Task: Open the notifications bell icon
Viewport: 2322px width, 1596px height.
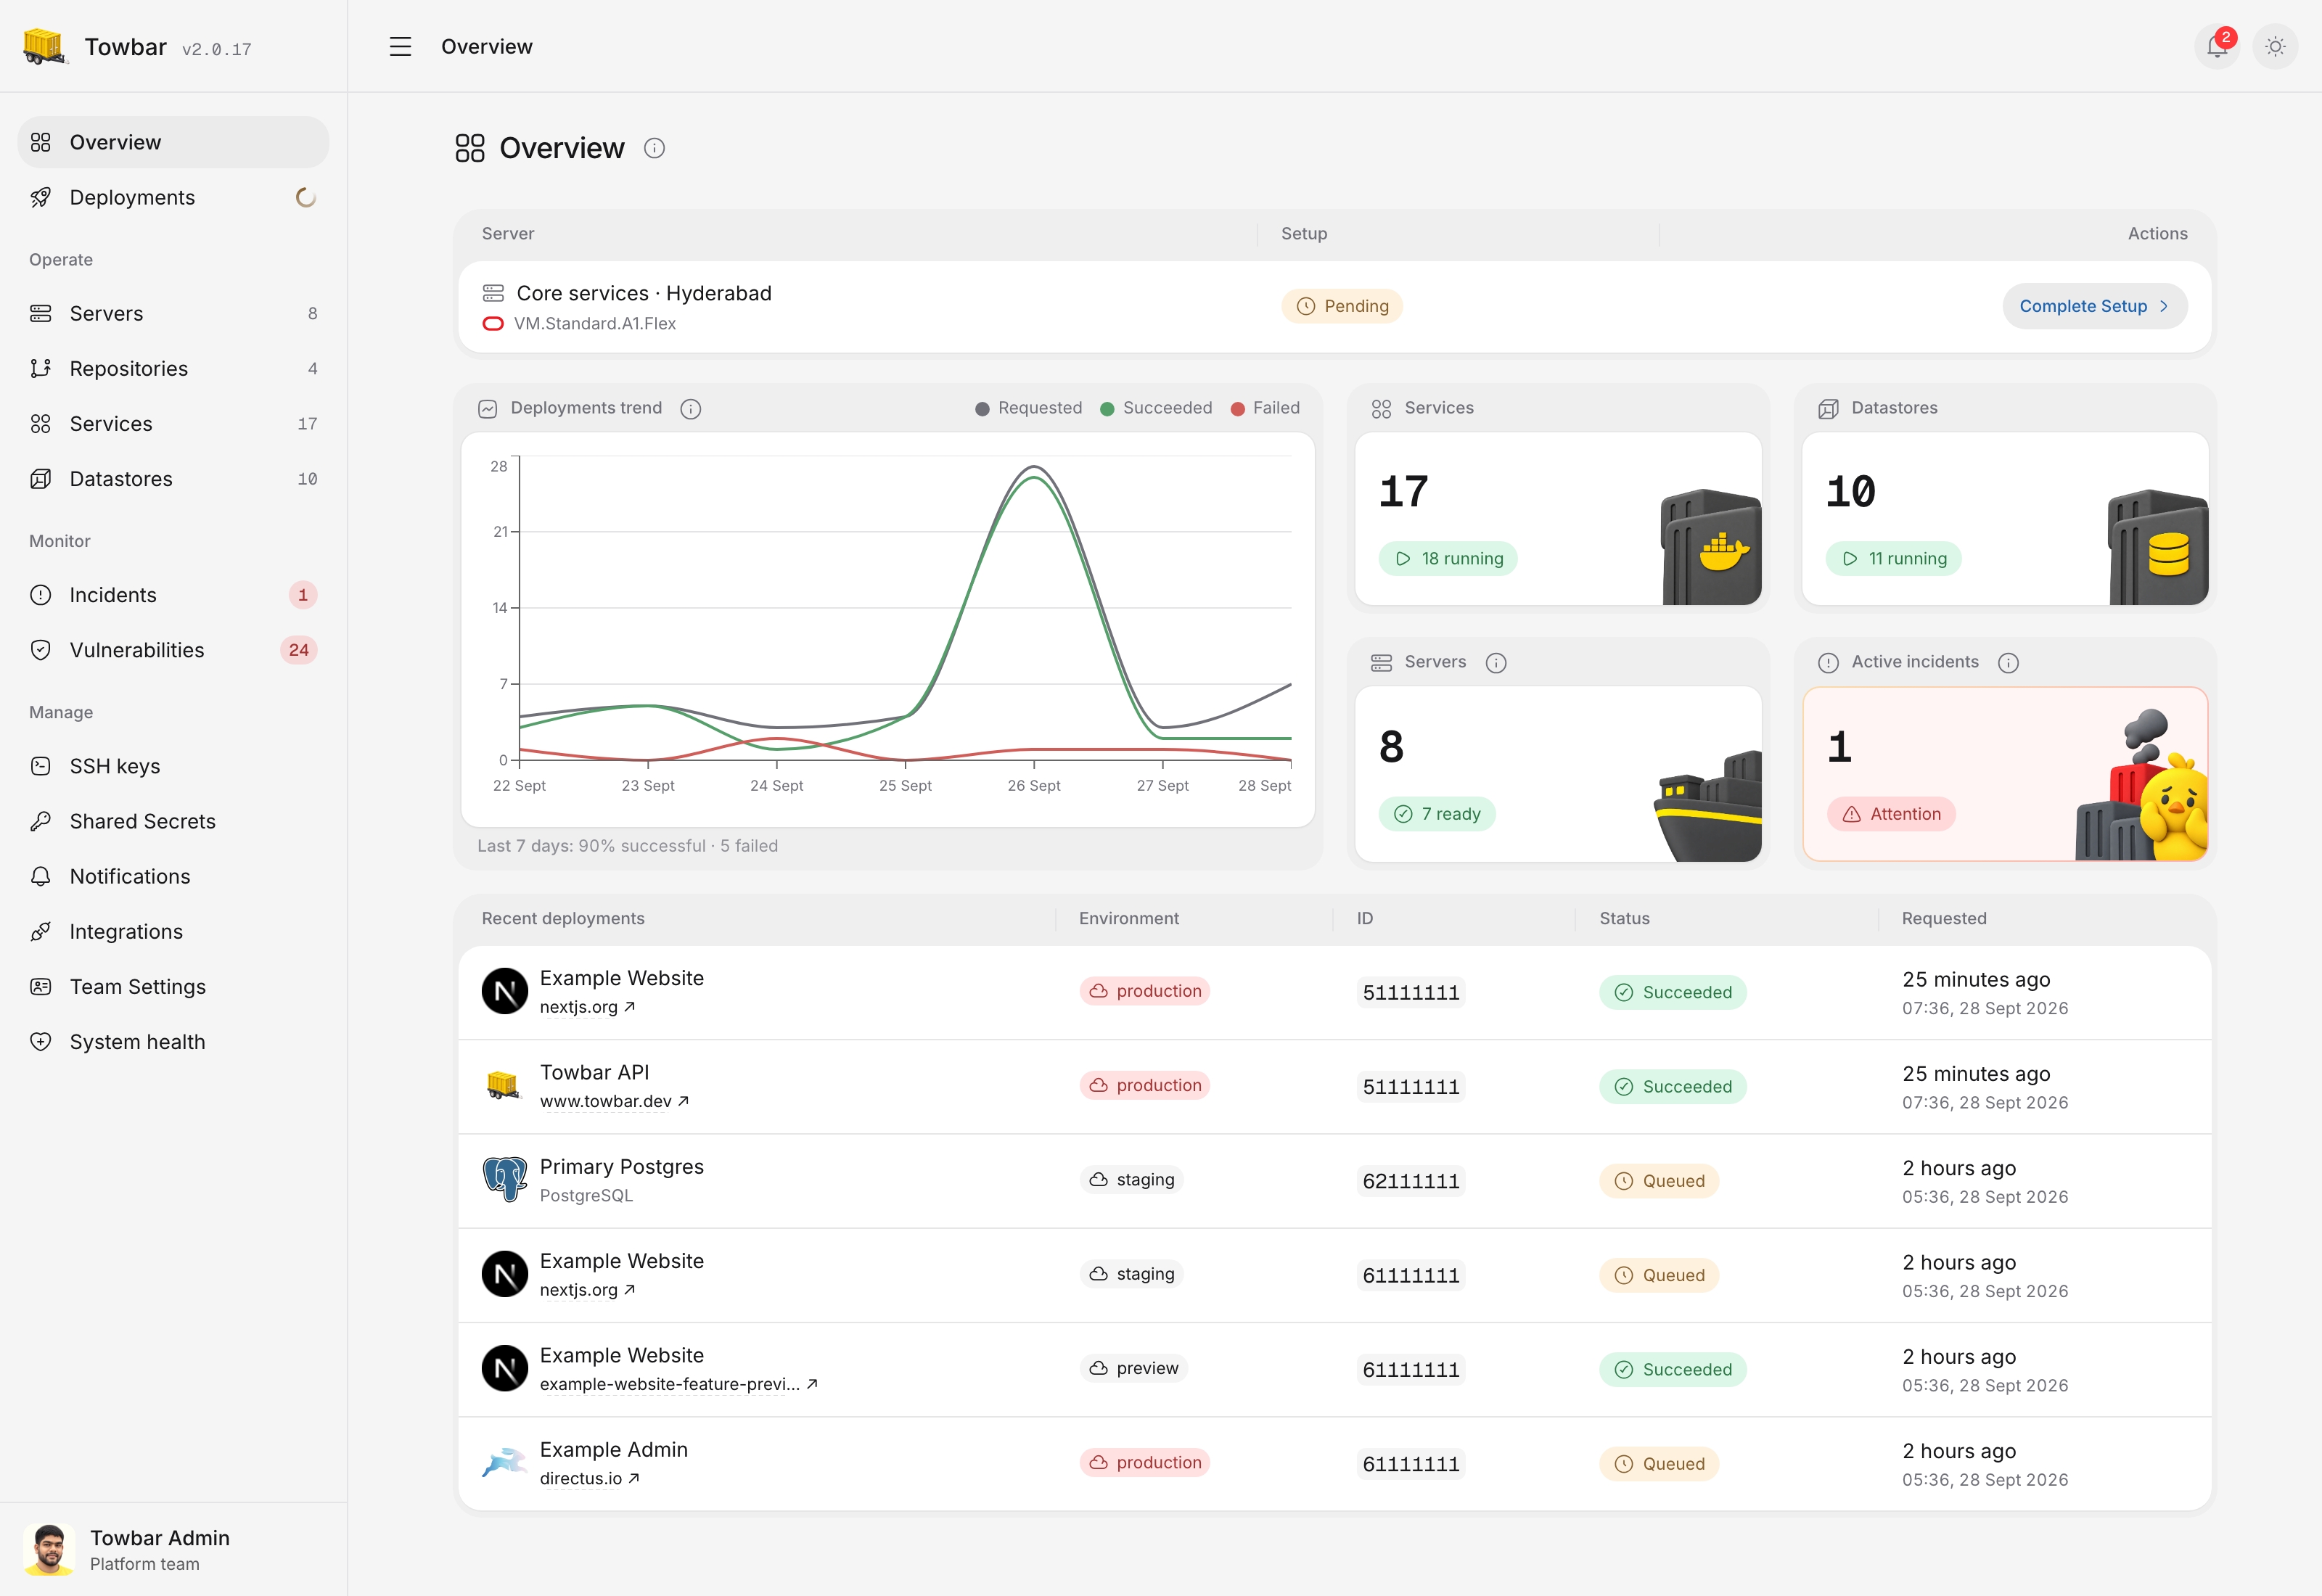Action: 2217,46
